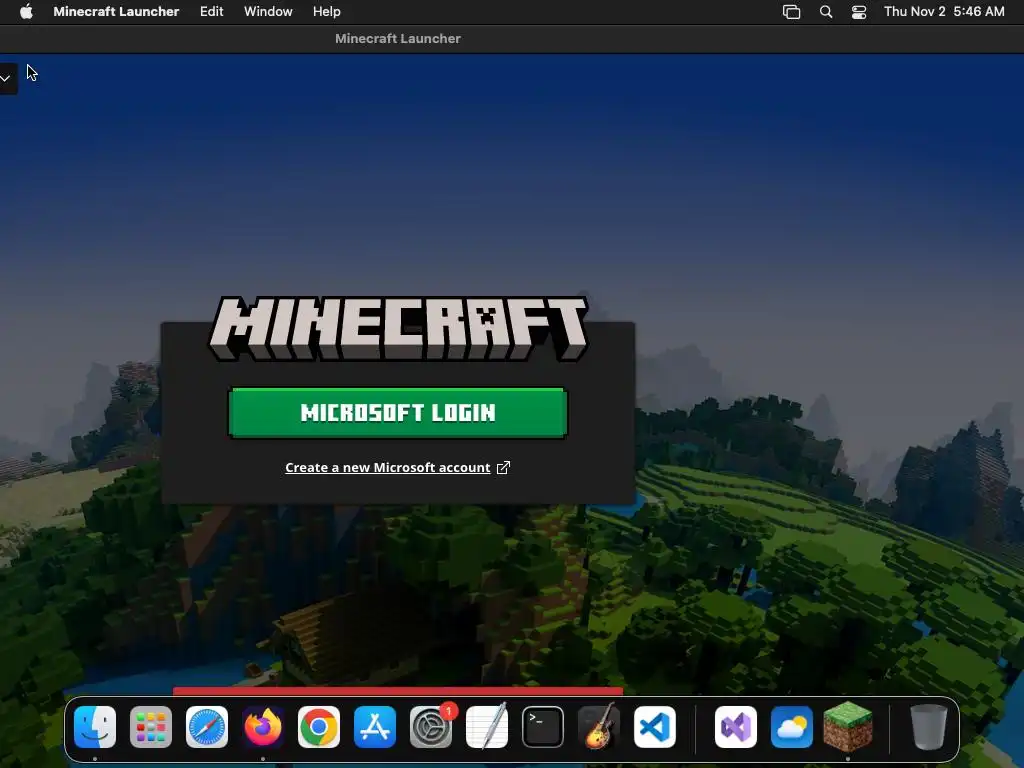Open the Weather app from the Dock
Screen dimensions: 1024x768
[792, 727]
